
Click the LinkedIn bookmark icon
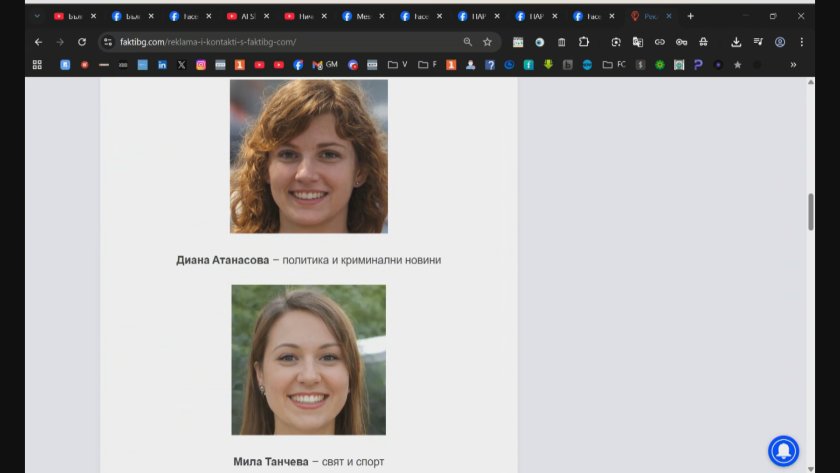point(162,65)
